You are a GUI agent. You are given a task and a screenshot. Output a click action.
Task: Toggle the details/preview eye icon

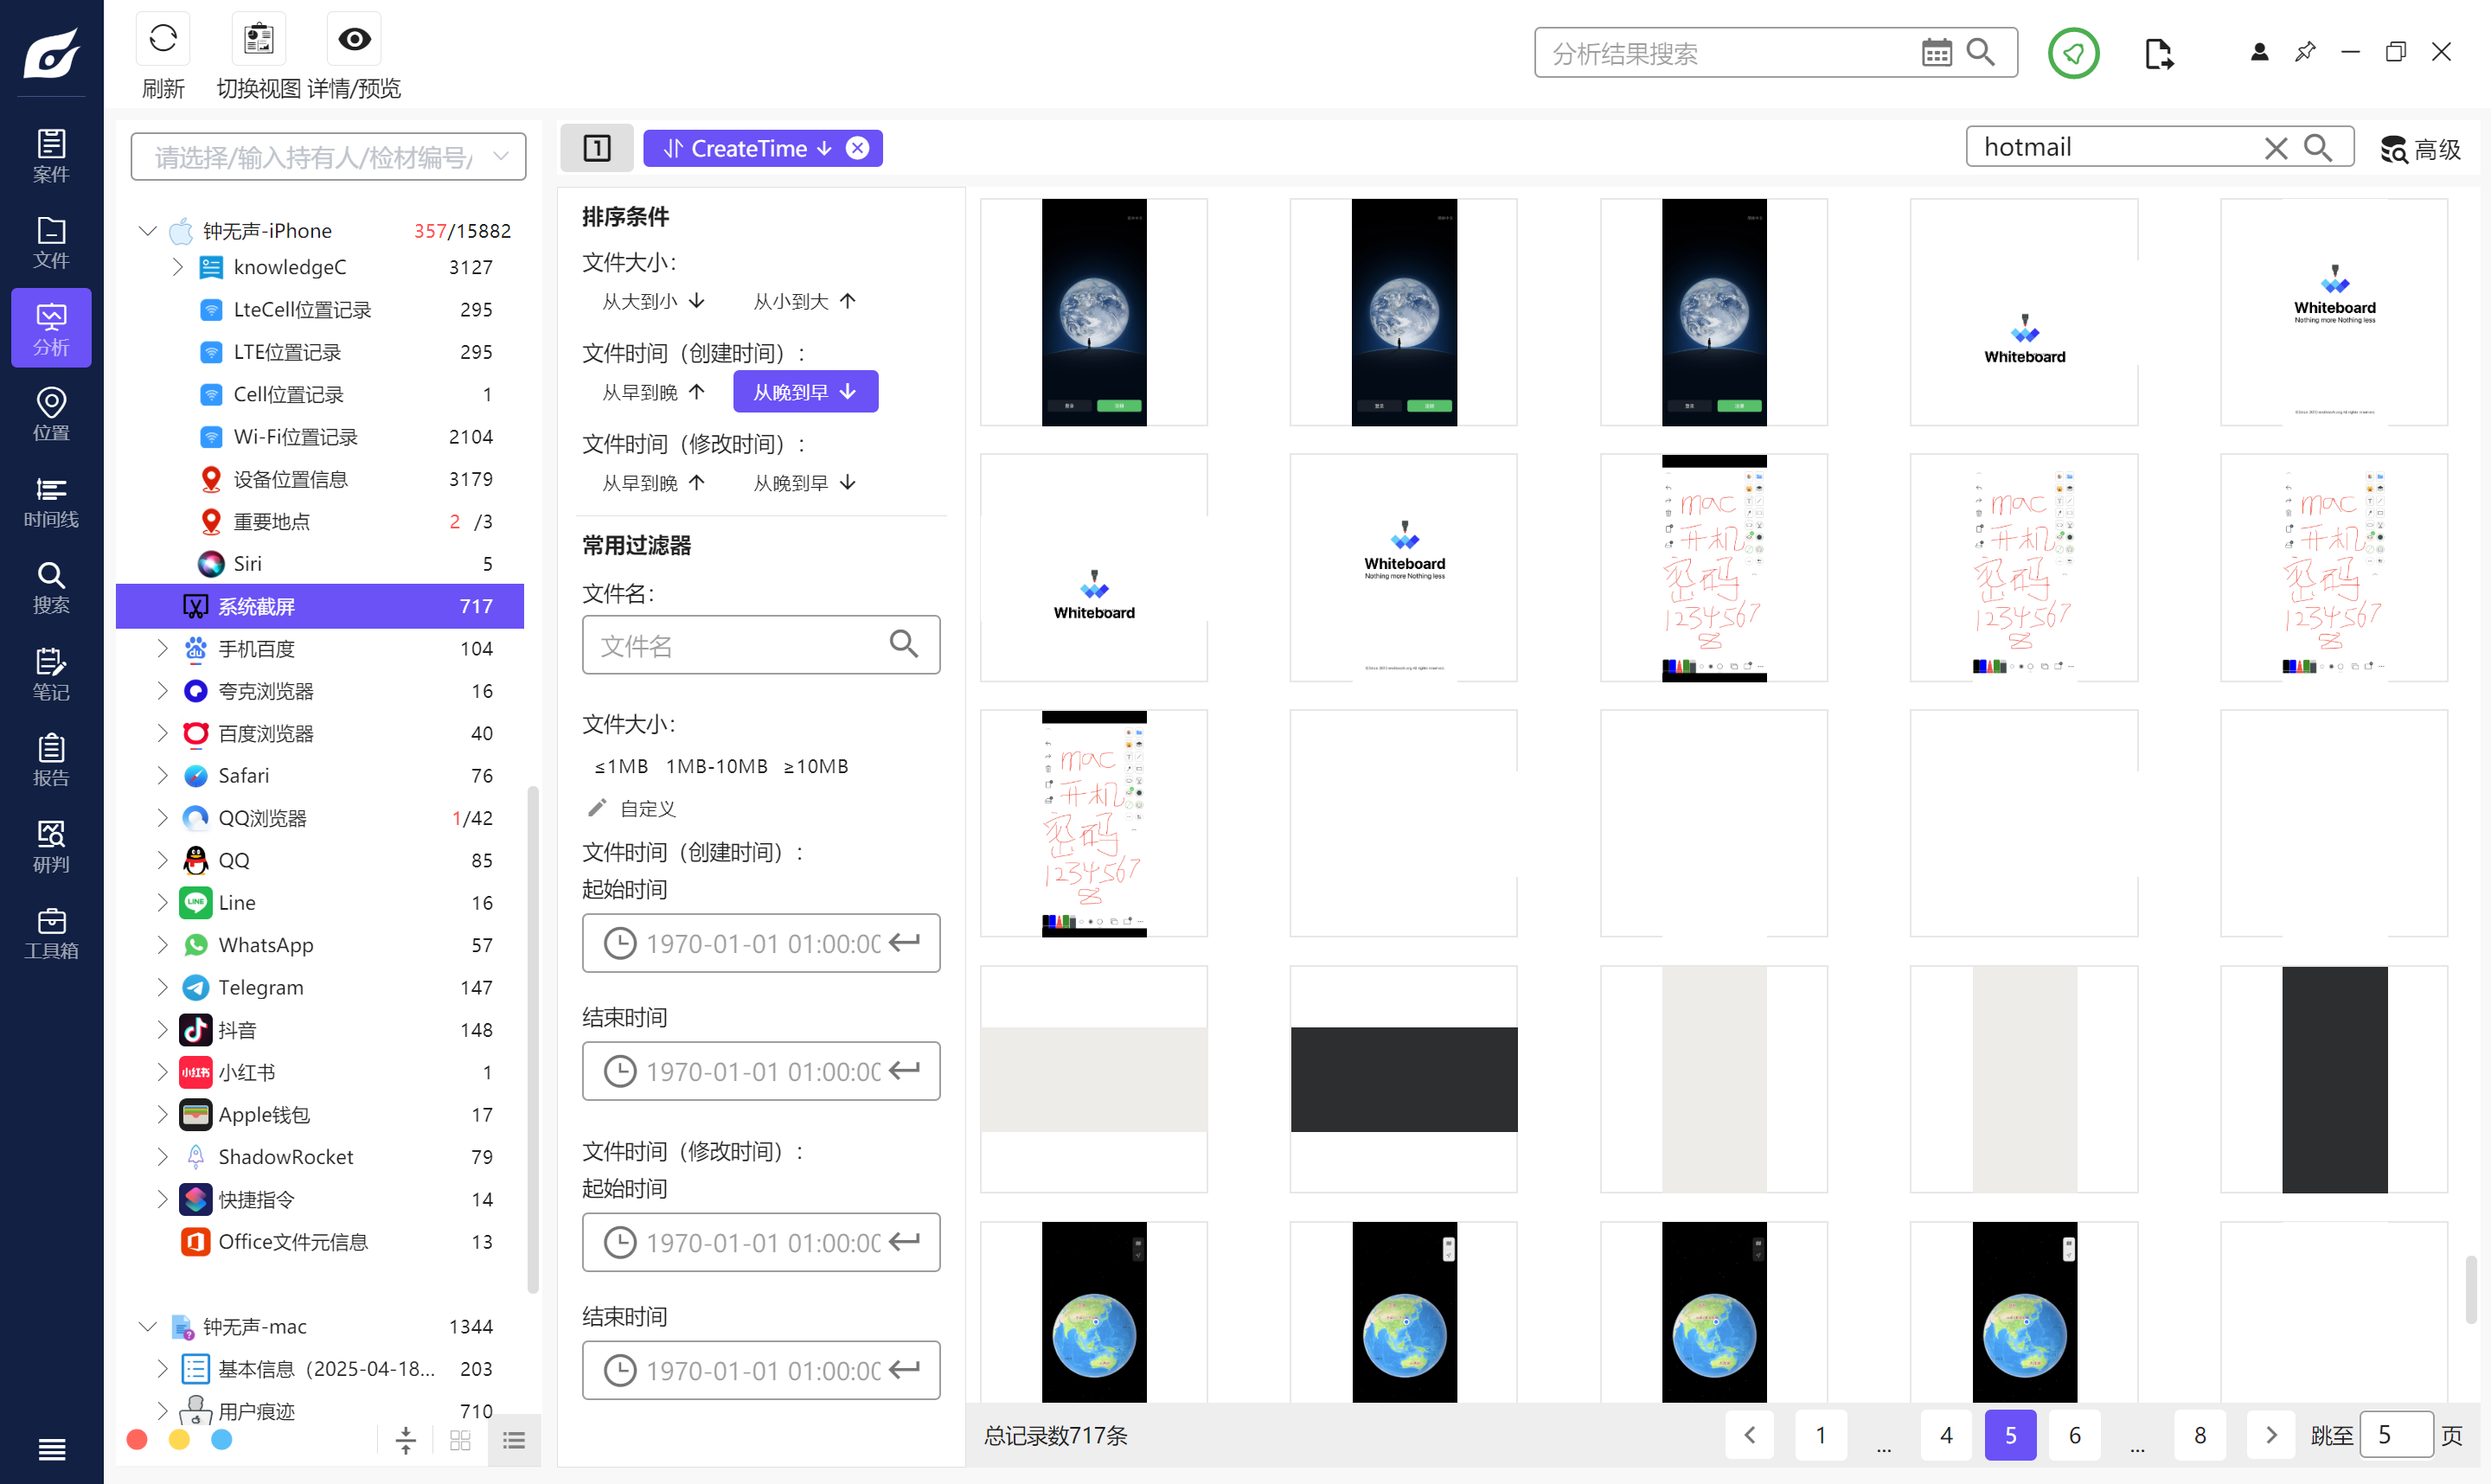354,40
